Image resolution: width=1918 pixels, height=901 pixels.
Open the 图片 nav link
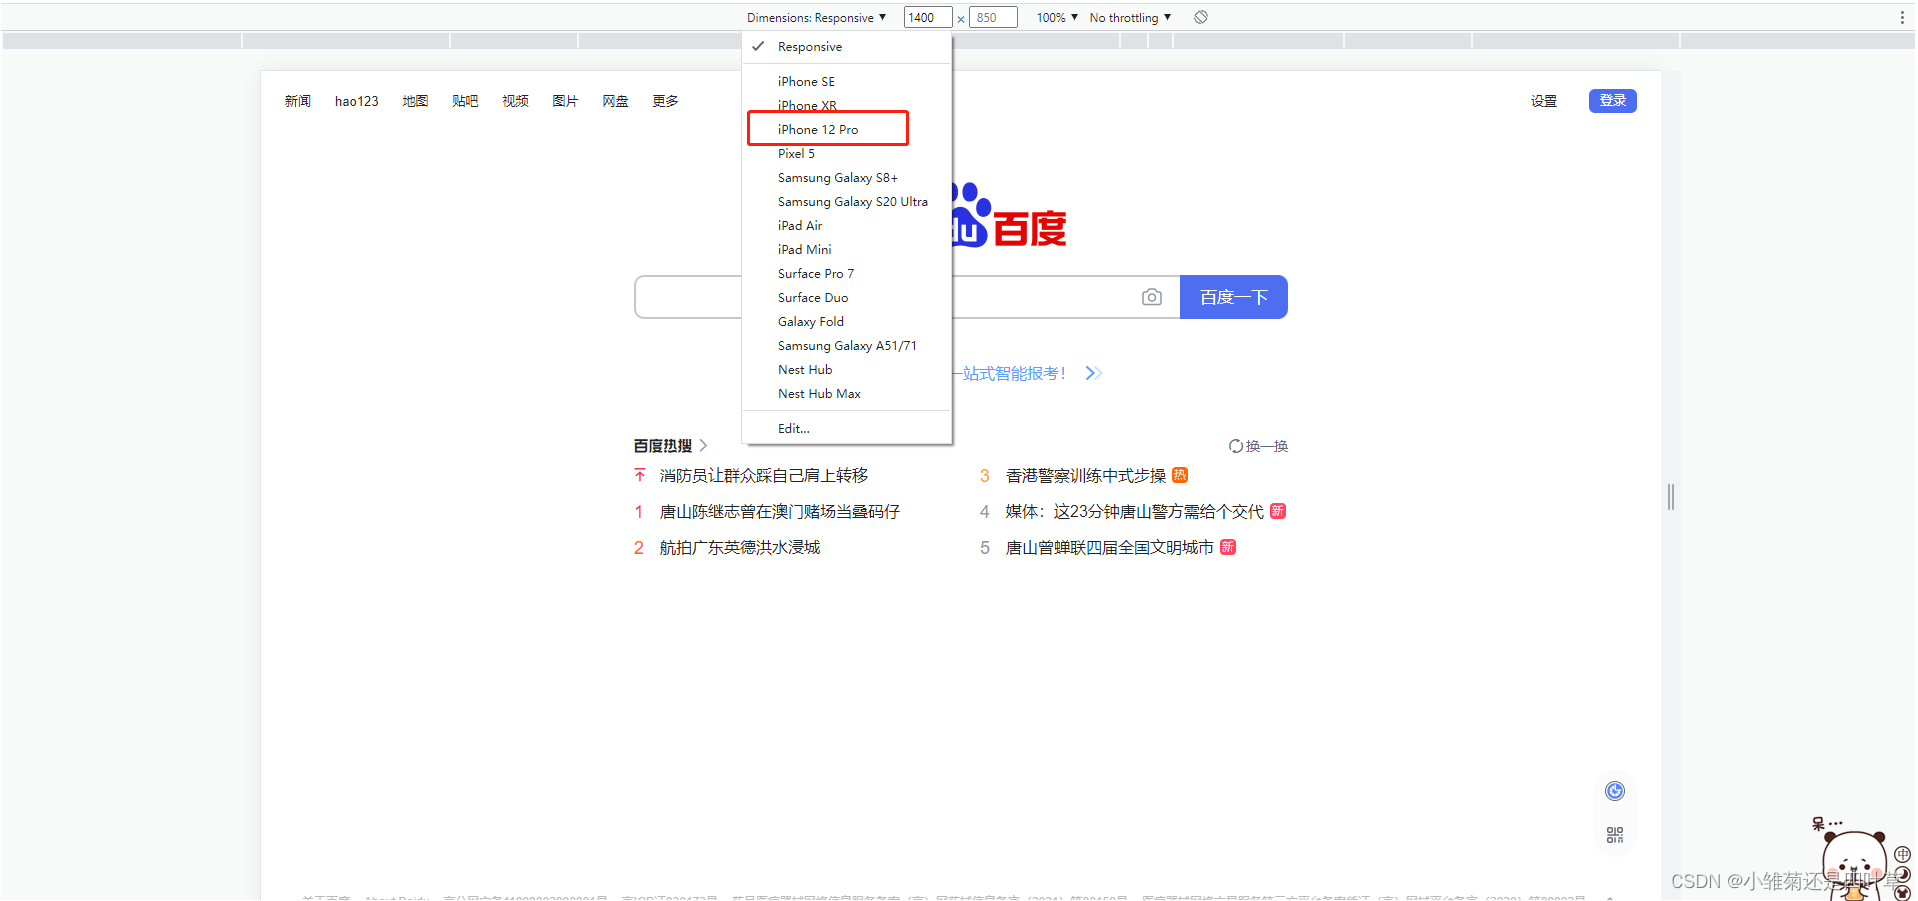pos(565,101)
